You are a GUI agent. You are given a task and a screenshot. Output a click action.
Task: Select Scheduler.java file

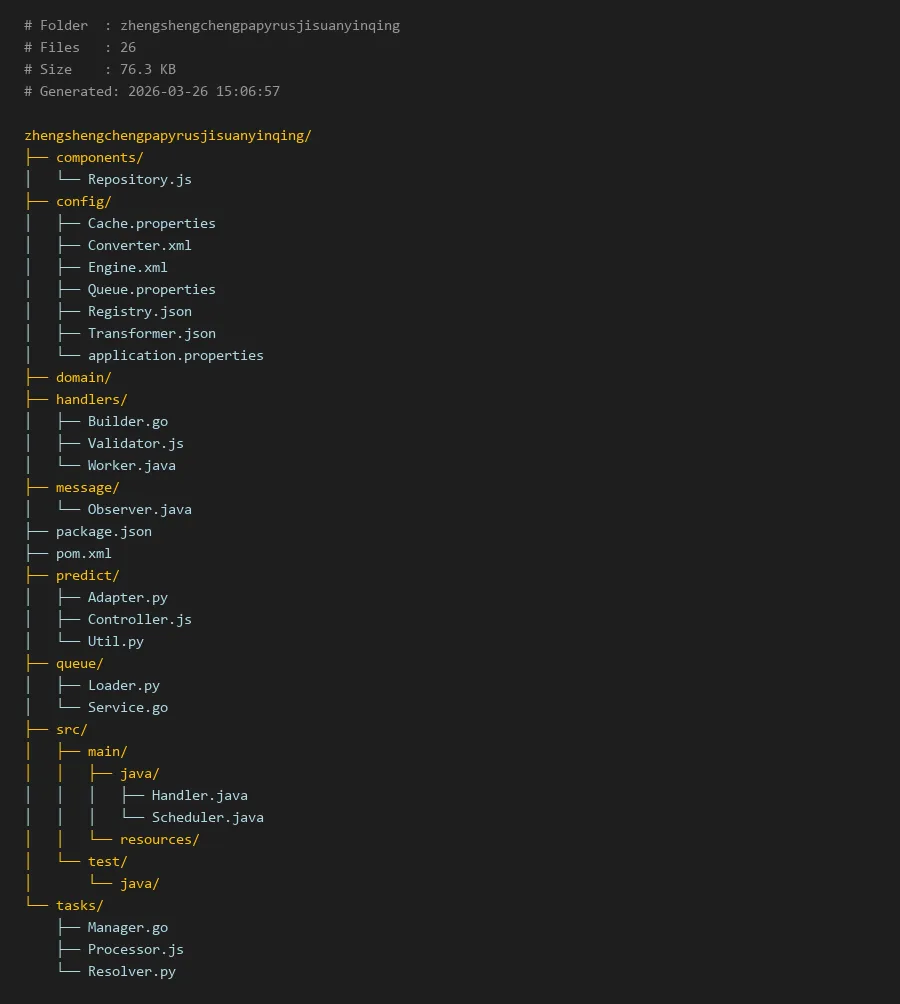pos(207,817)
